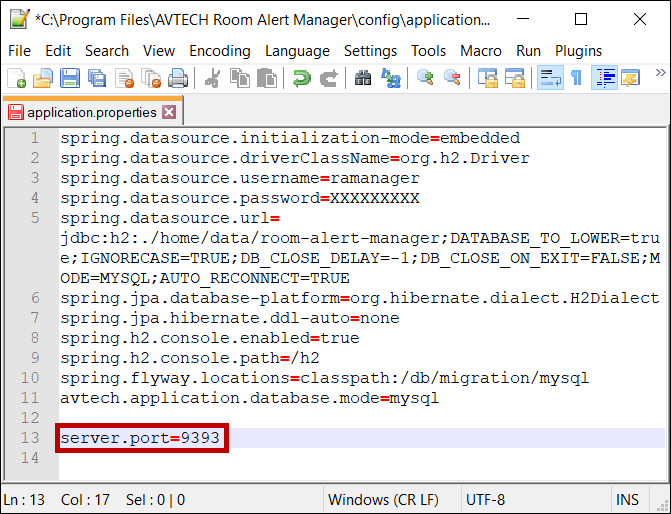Open the Language menu
Viewport: 671px width, 514px height.
click(297, 50)
